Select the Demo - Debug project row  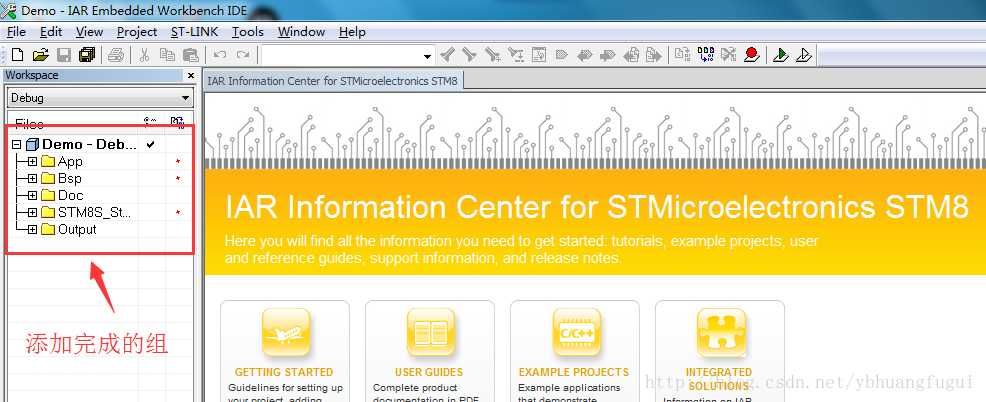coord(89,145)
